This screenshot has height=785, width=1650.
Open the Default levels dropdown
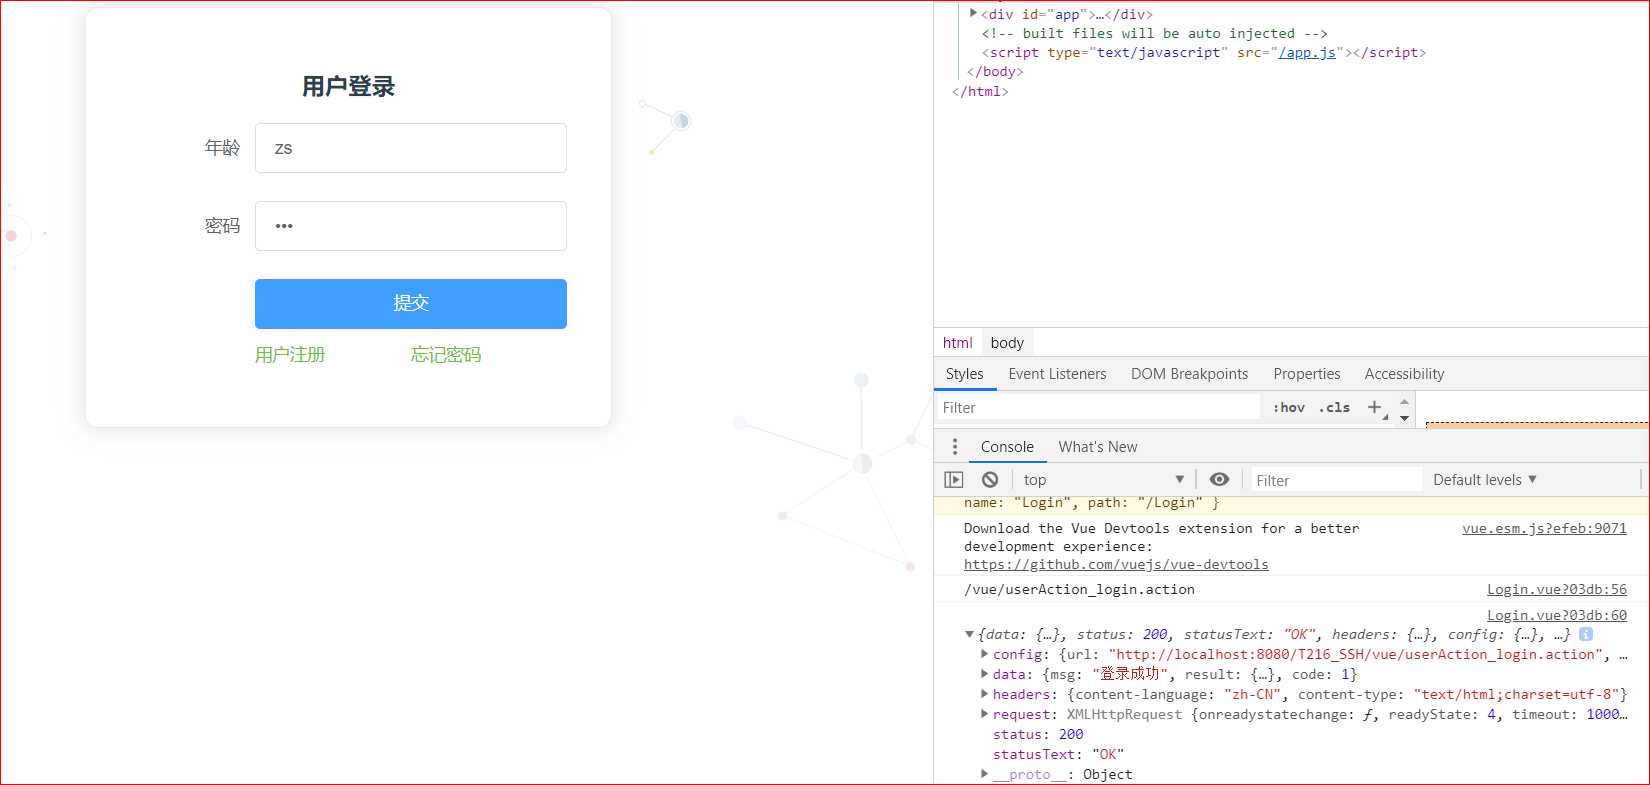pyautogui.click(x=1485, y=480)
